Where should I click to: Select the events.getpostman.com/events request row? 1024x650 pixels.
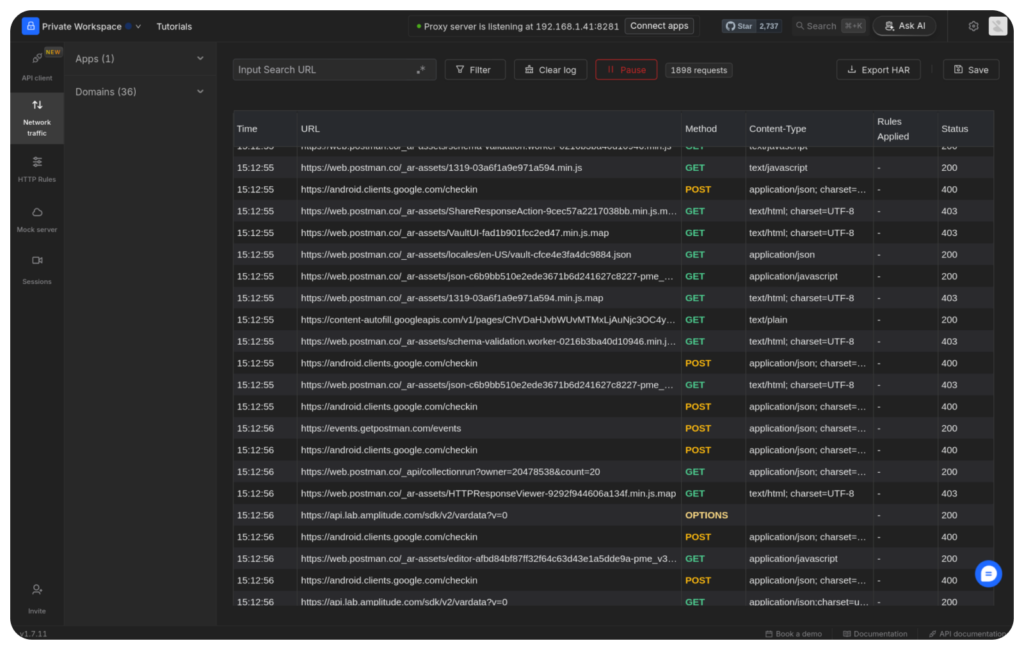pyautogui.click(x=613, y=429)
